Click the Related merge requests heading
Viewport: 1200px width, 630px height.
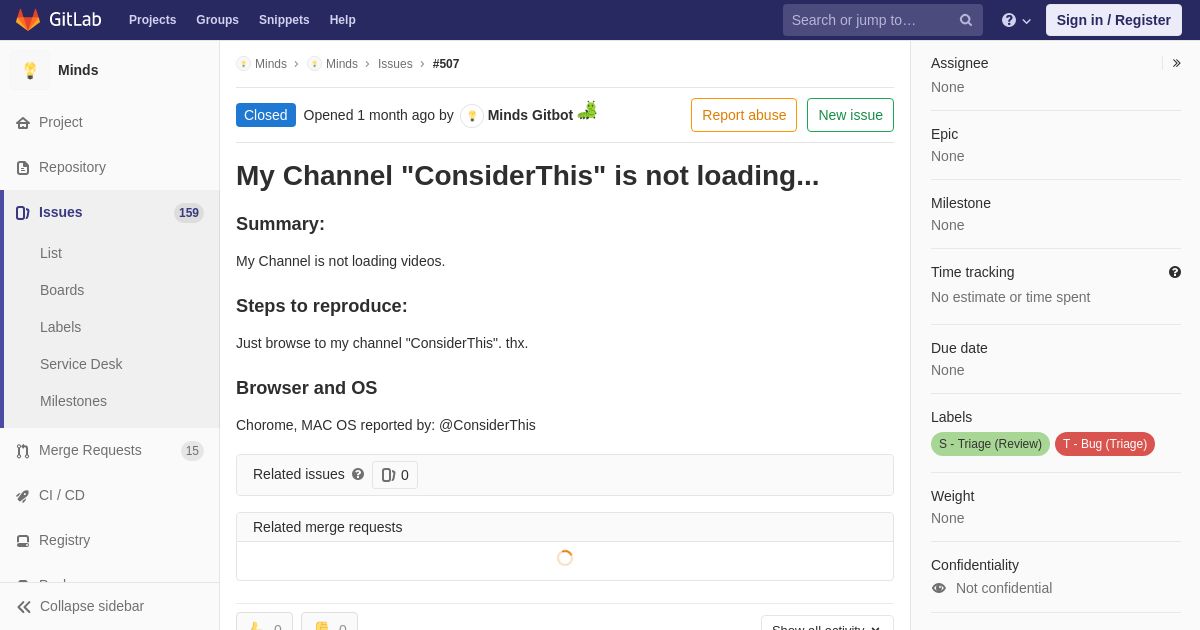point(328,527)
